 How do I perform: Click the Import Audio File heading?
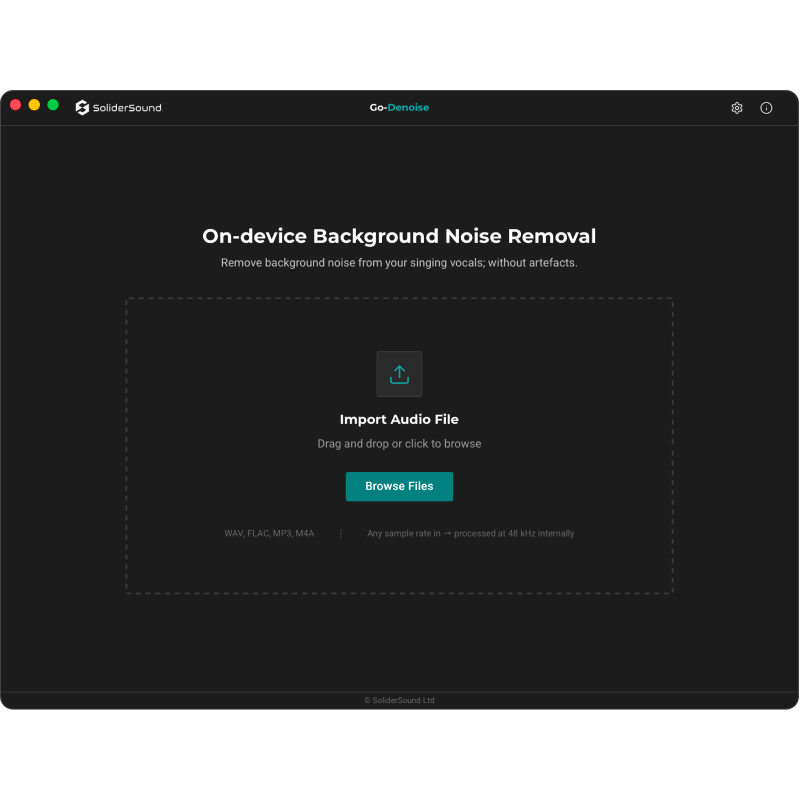tap(399, 419)
